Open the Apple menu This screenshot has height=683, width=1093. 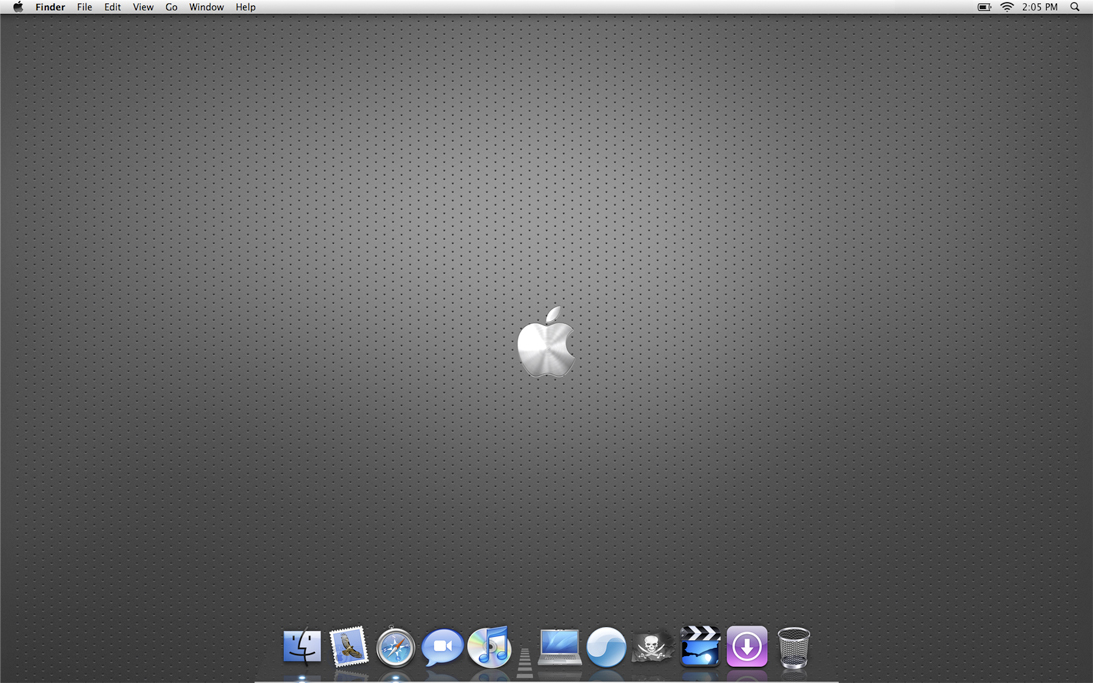[18, 7]
